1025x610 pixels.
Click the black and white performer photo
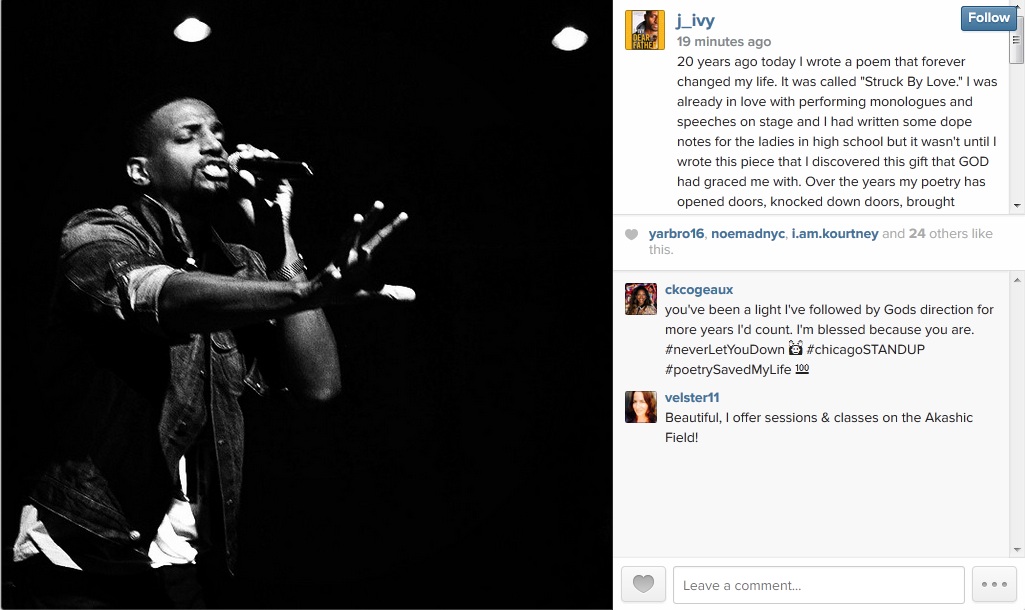pos(307,305)
